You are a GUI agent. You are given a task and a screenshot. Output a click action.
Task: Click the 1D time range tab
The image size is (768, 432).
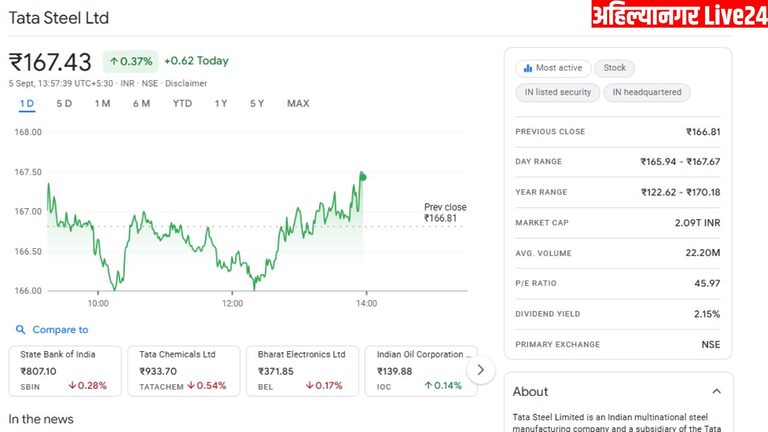pyautogui.click(x=26, y=104)
